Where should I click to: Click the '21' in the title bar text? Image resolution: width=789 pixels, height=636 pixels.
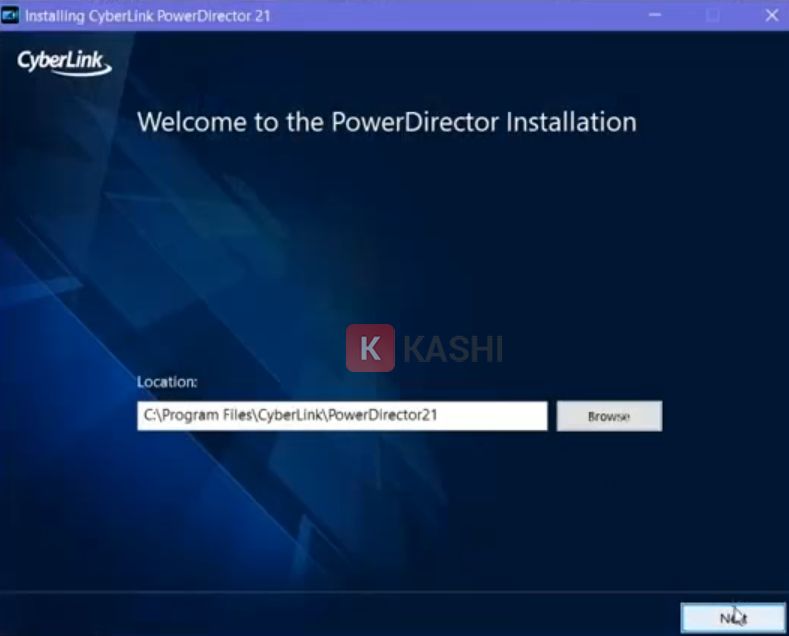pos(260,16)
